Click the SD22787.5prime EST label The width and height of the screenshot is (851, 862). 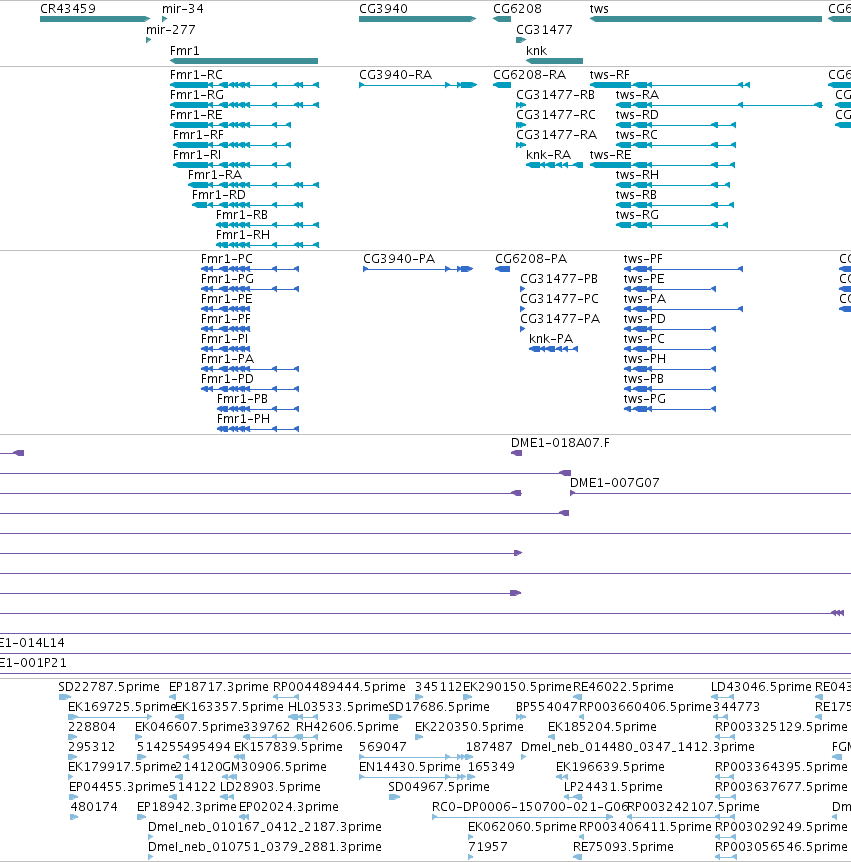pyautogui.click(x=109, y=687)
